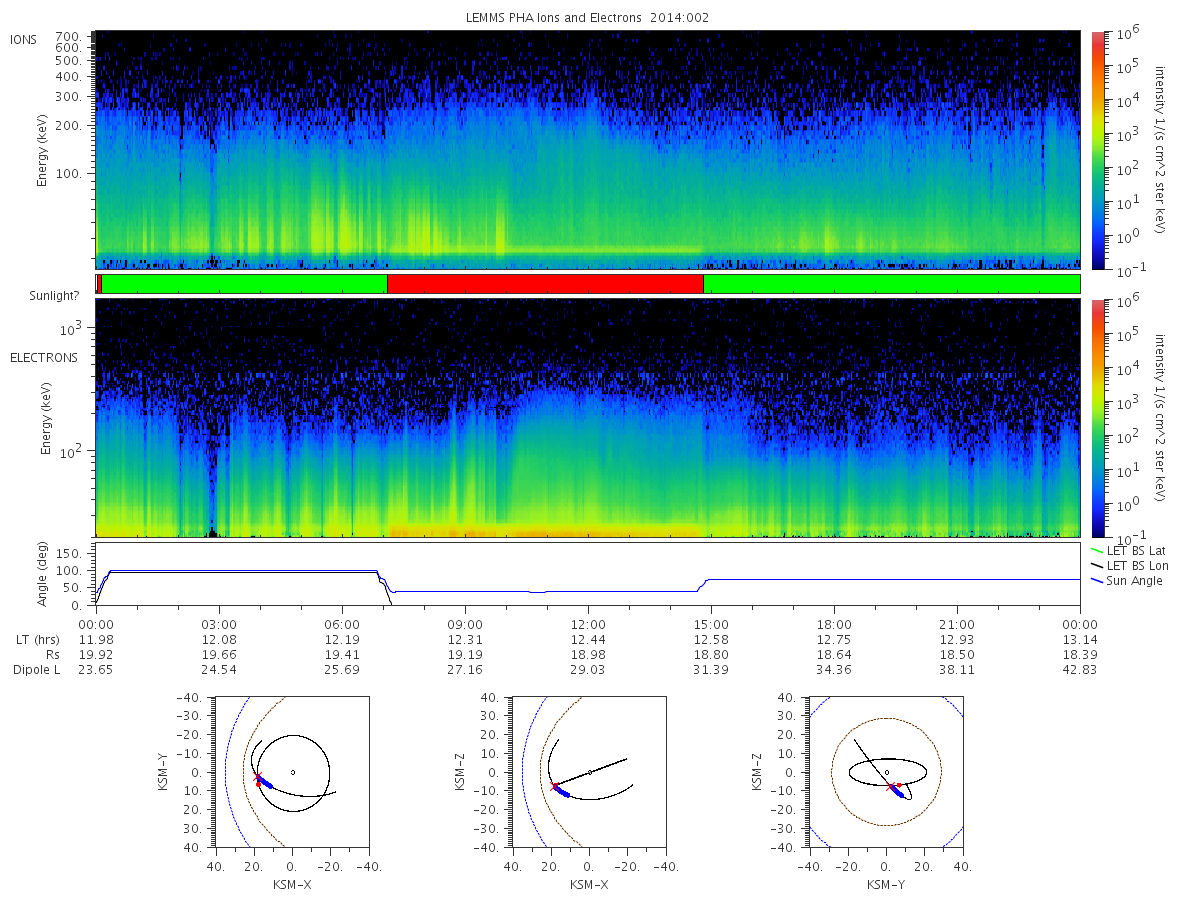Select LT value 11.98
1200x900 pixels.
[x=96, y=640]
